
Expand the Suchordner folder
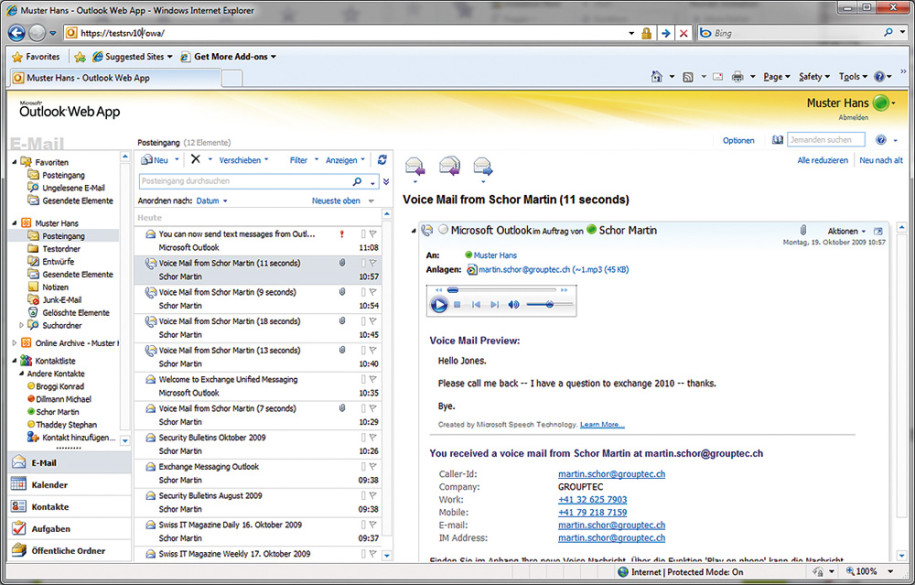click(22, 325)
